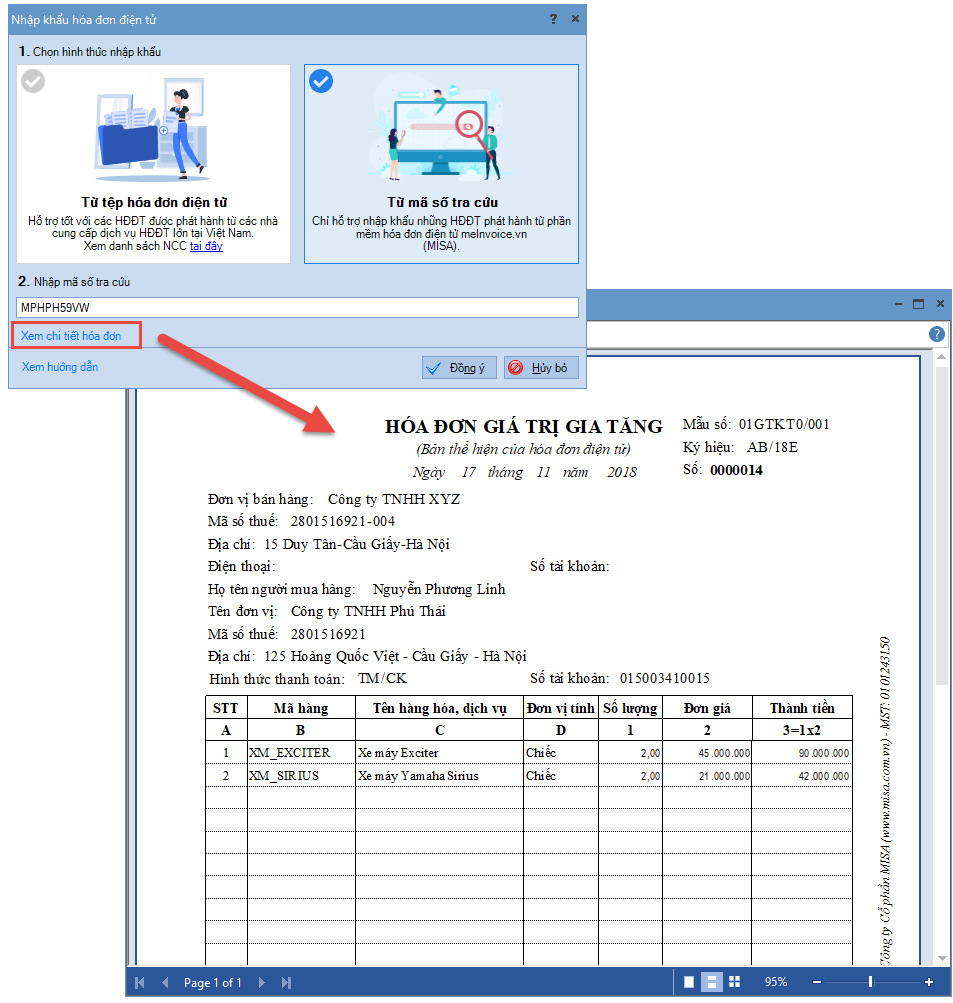Click the dialog help question mark icon
Image resolution: width=953 pixels, height=1003 pixels.
(553, 19)
